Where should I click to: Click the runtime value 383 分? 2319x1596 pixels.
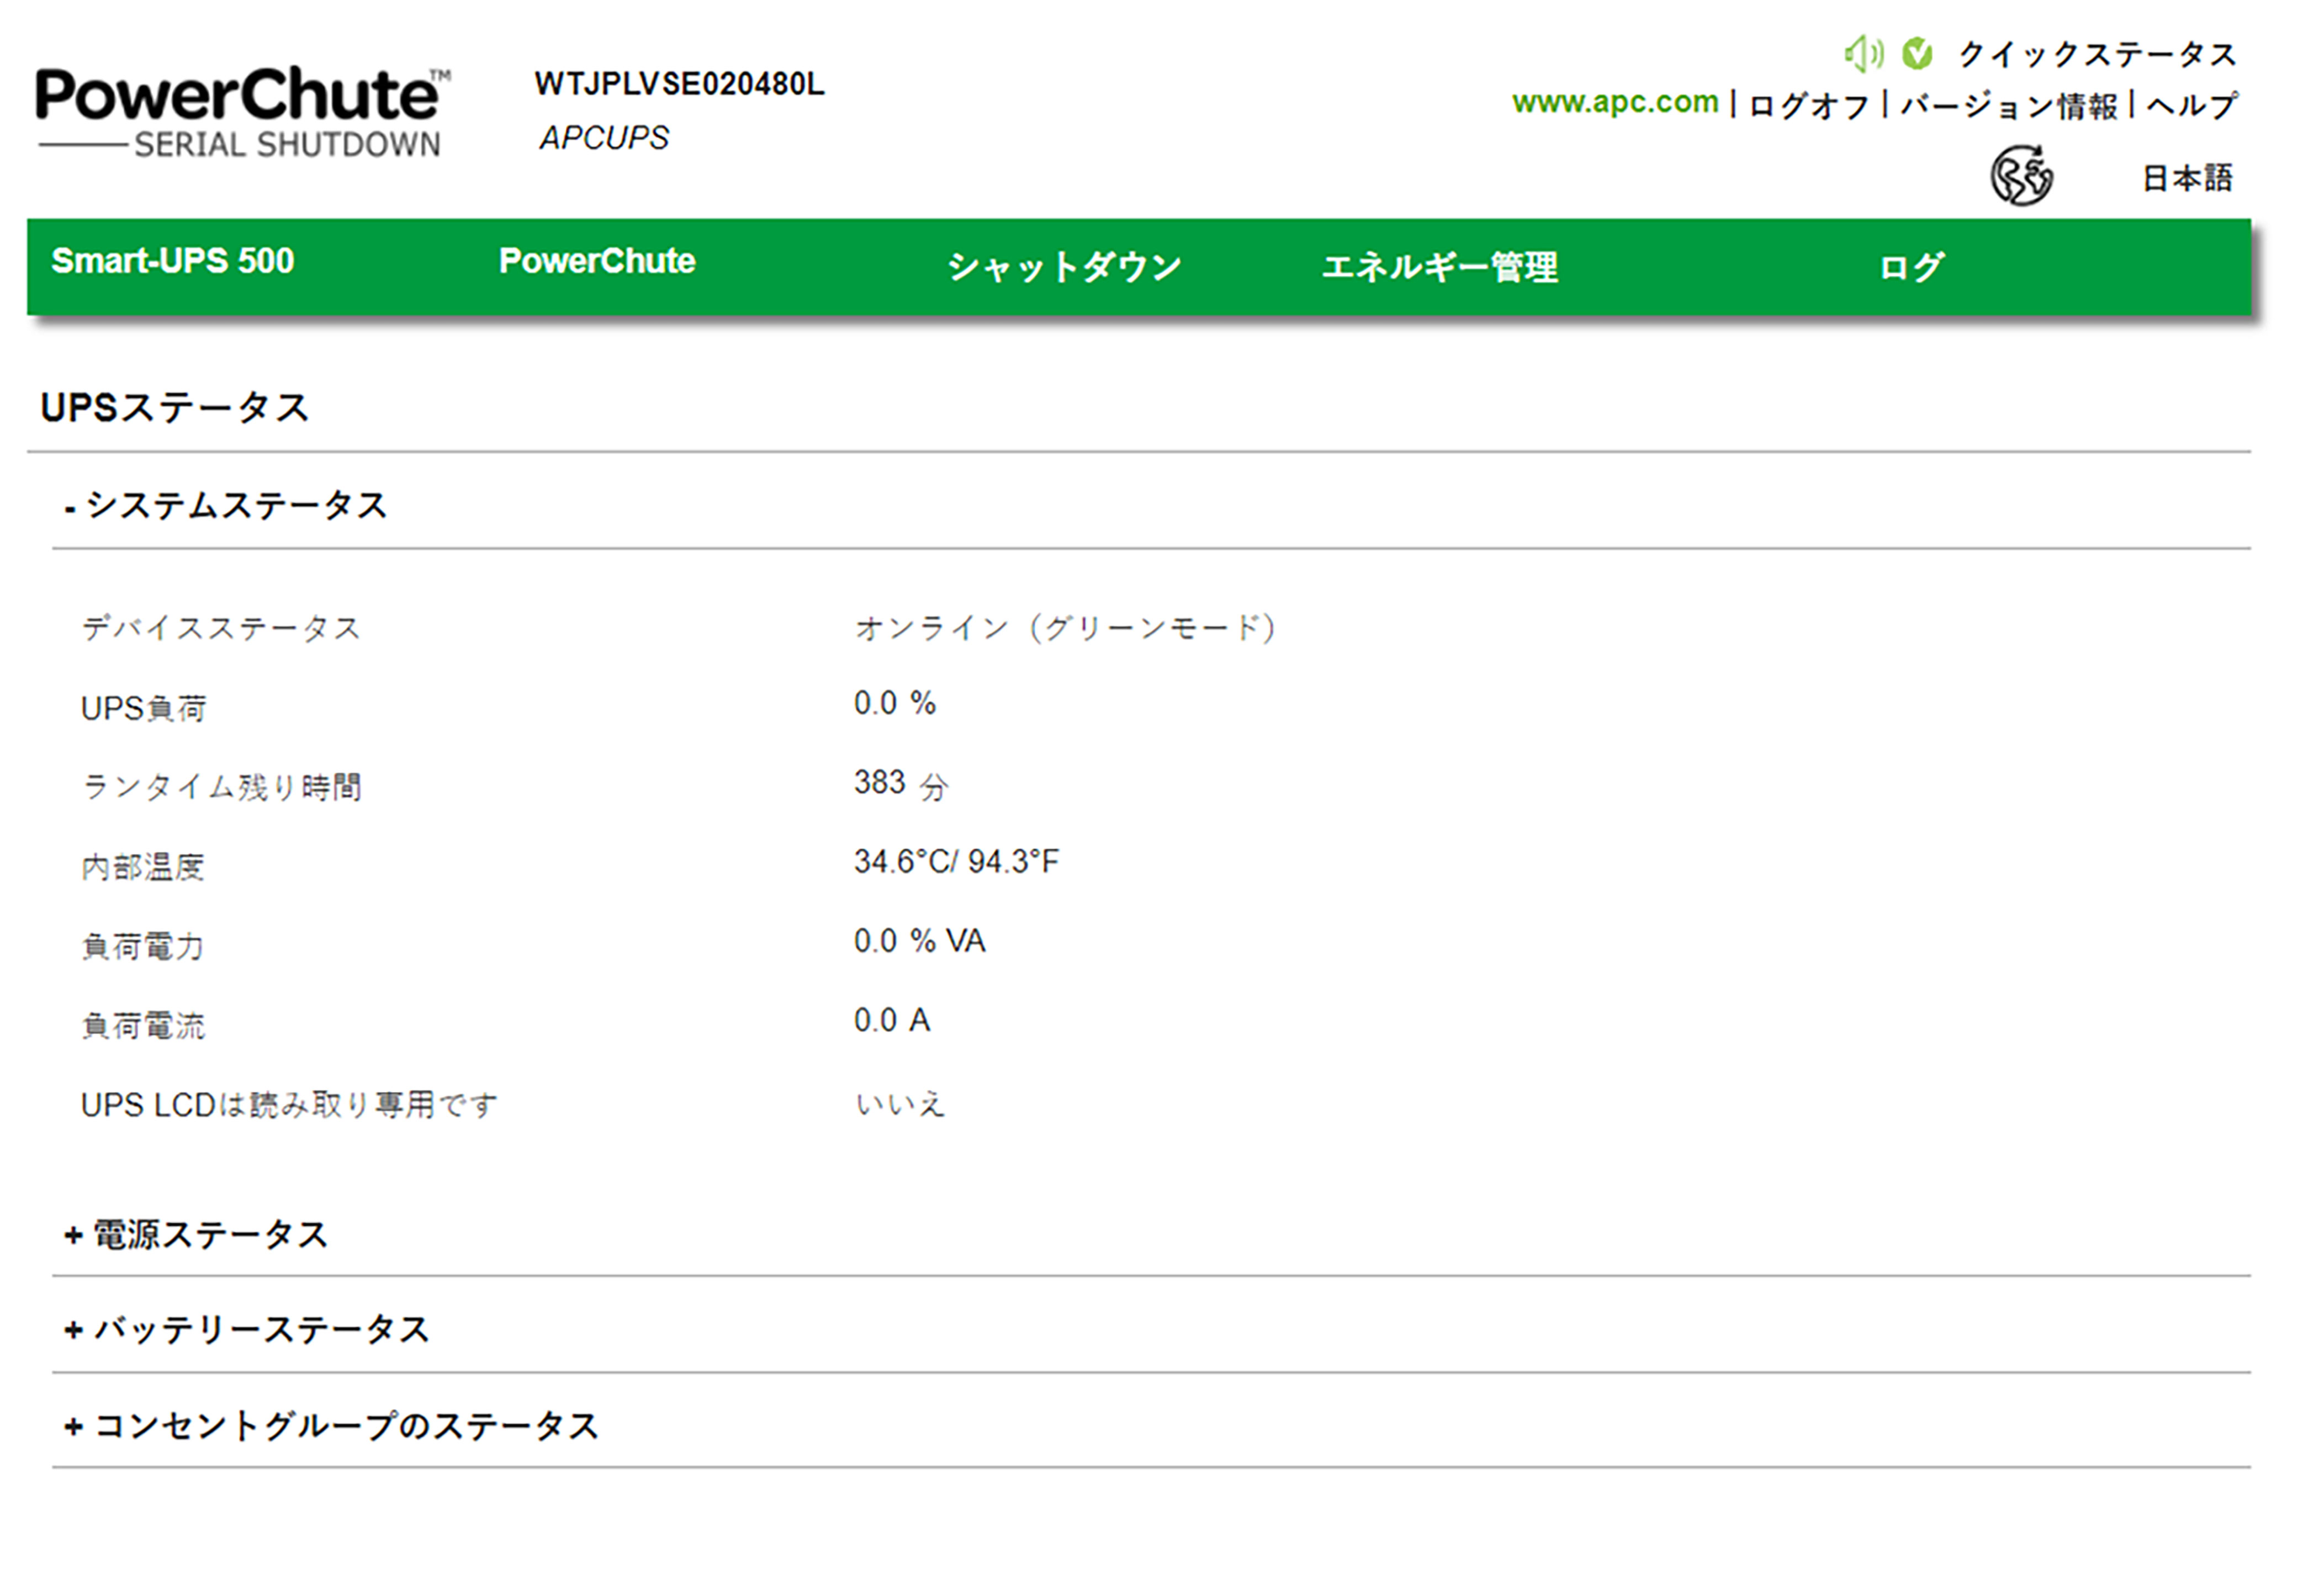click(901, 784)
